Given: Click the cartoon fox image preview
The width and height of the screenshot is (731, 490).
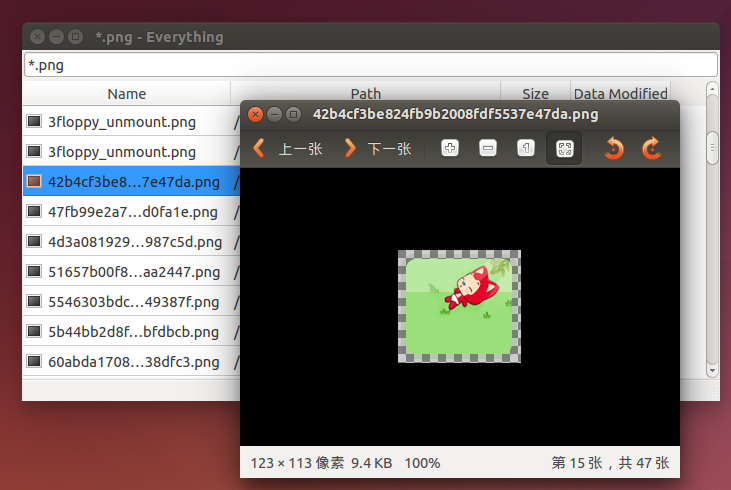Looking at the screenshot, I should [459, 306].
